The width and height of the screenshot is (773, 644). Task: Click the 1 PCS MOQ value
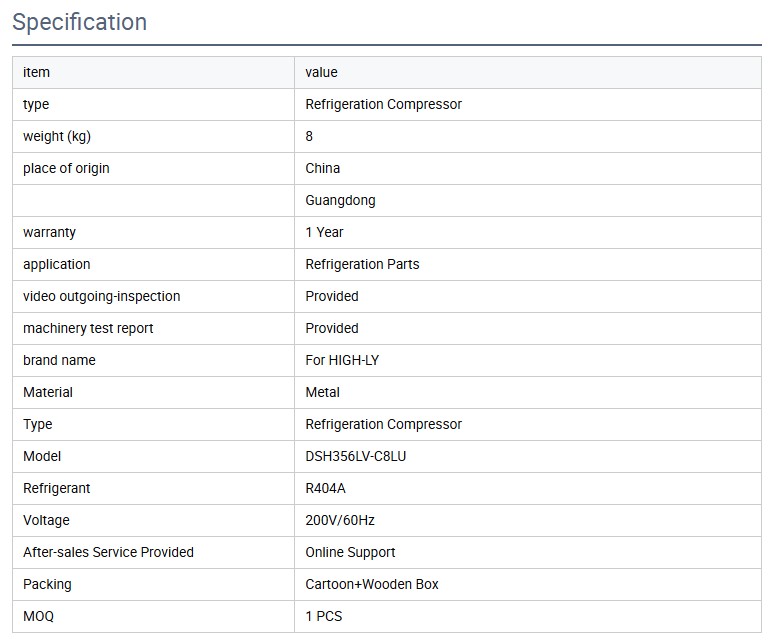324,616
